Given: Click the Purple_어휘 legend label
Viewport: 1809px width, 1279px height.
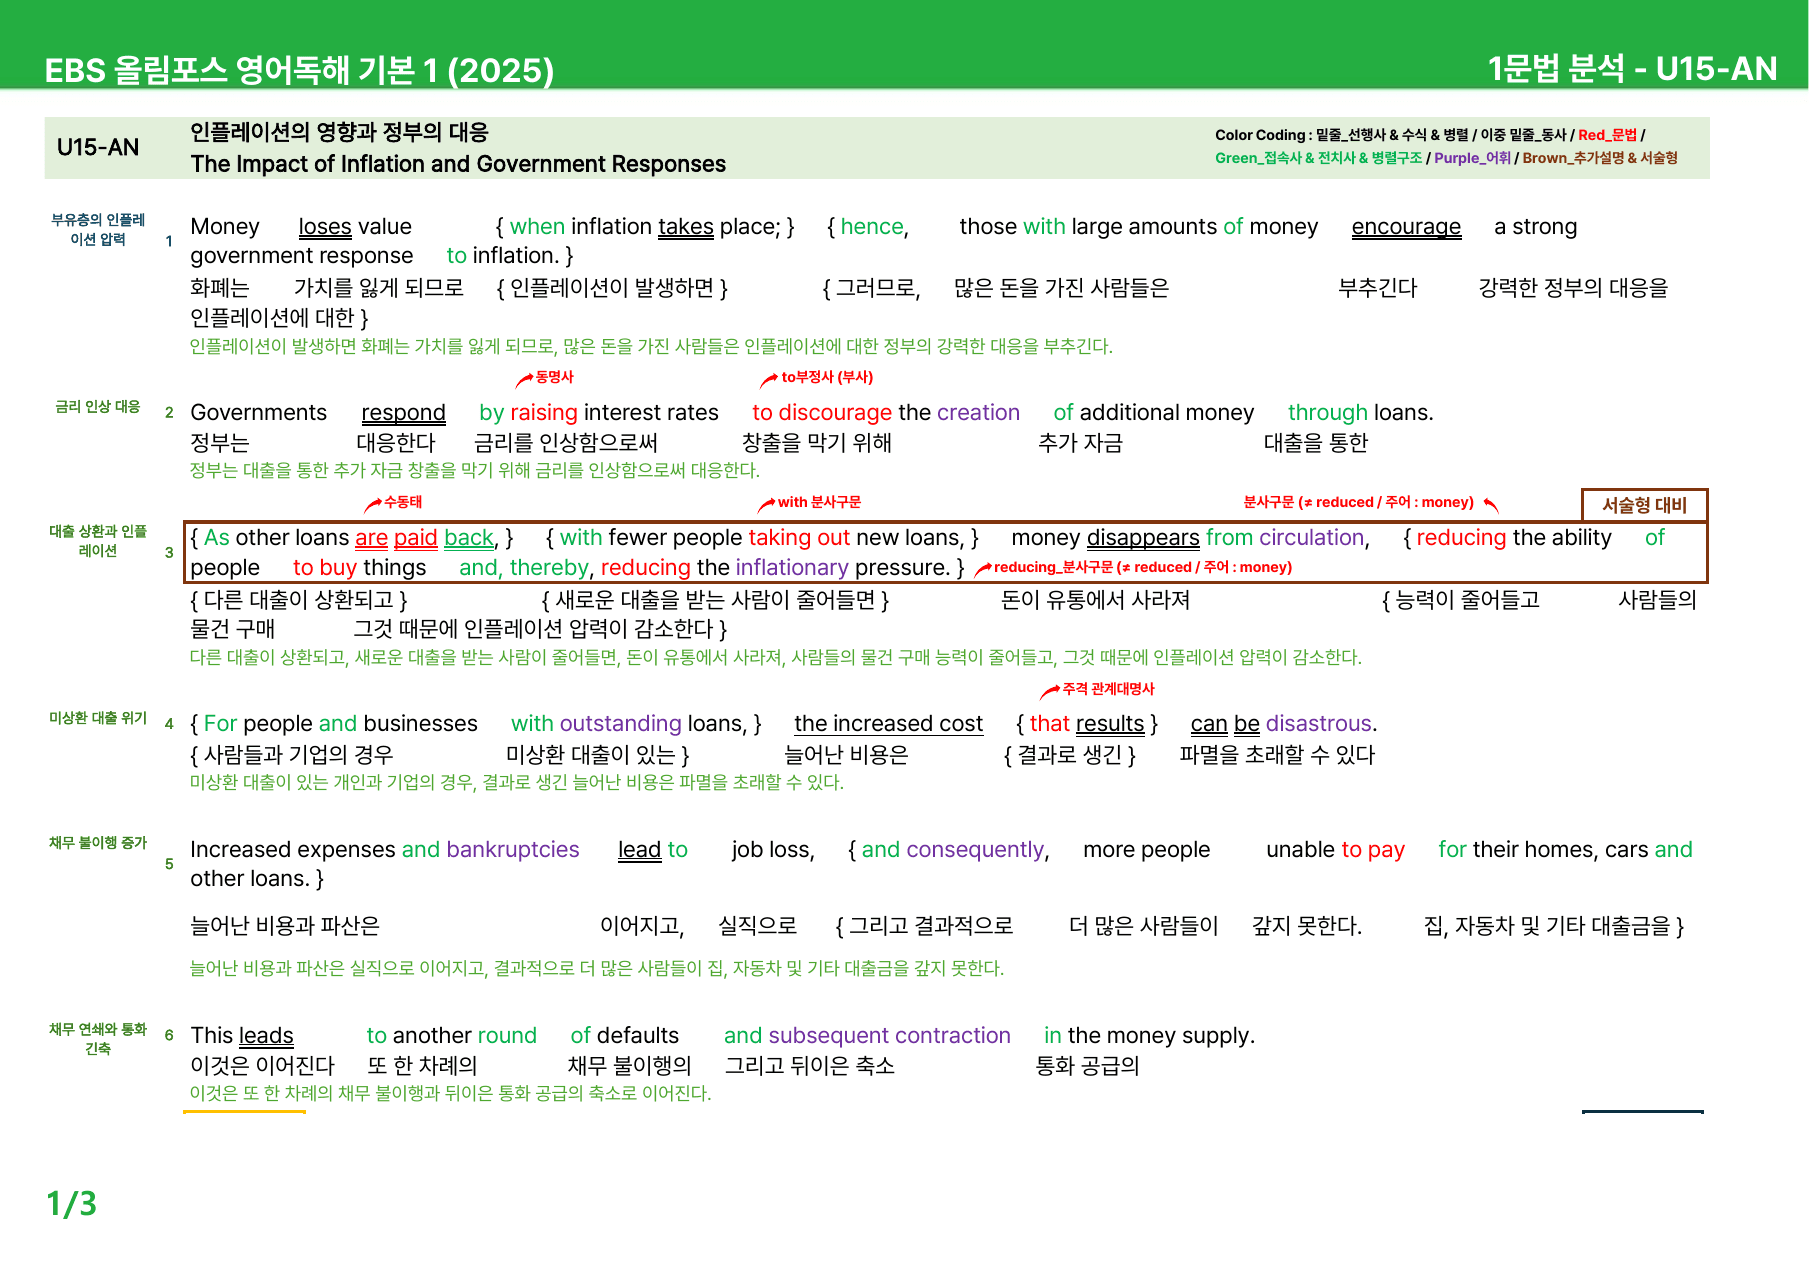Looking at the screenshot, I should (x=1472, y=158).
